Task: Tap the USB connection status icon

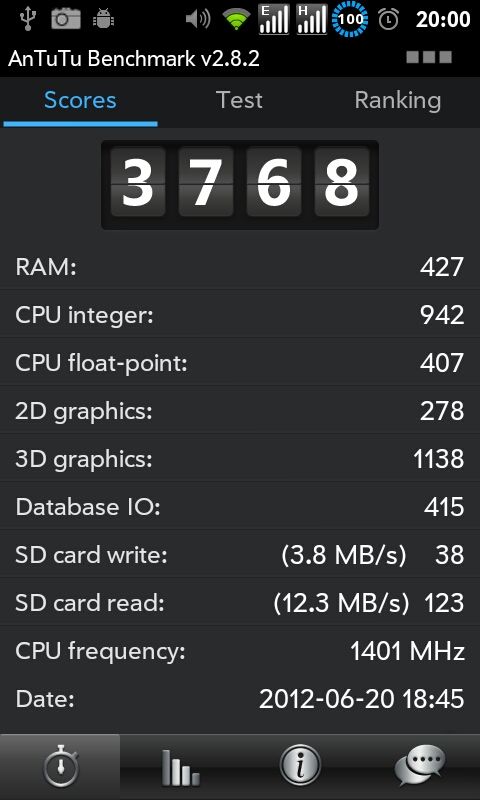Action: [x=27, y=19]
